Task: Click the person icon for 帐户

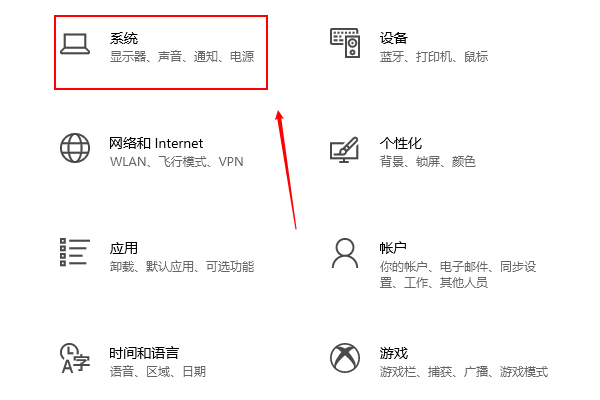Action: (345, 253)
